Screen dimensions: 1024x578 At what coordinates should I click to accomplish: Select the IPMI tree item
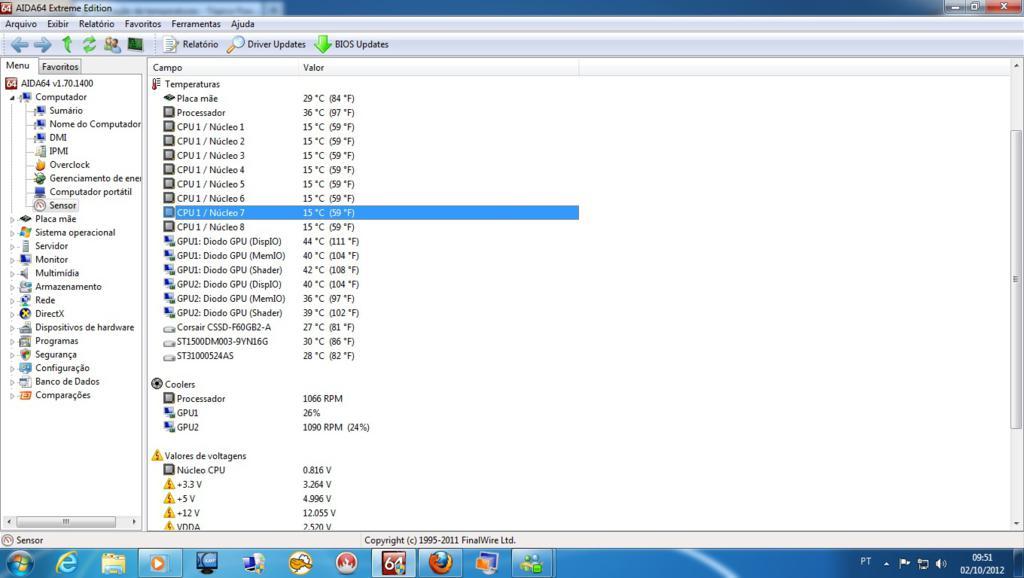[59, 151]
